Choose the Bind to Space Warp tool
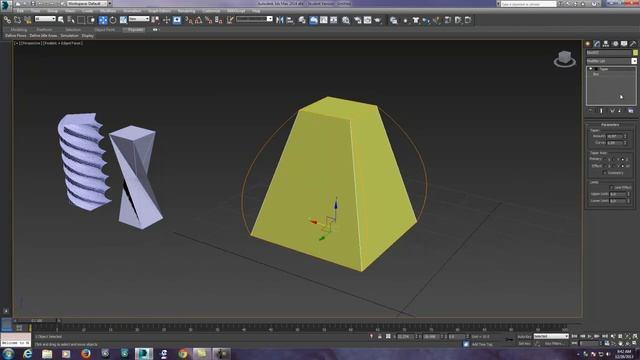 [28, 20]
